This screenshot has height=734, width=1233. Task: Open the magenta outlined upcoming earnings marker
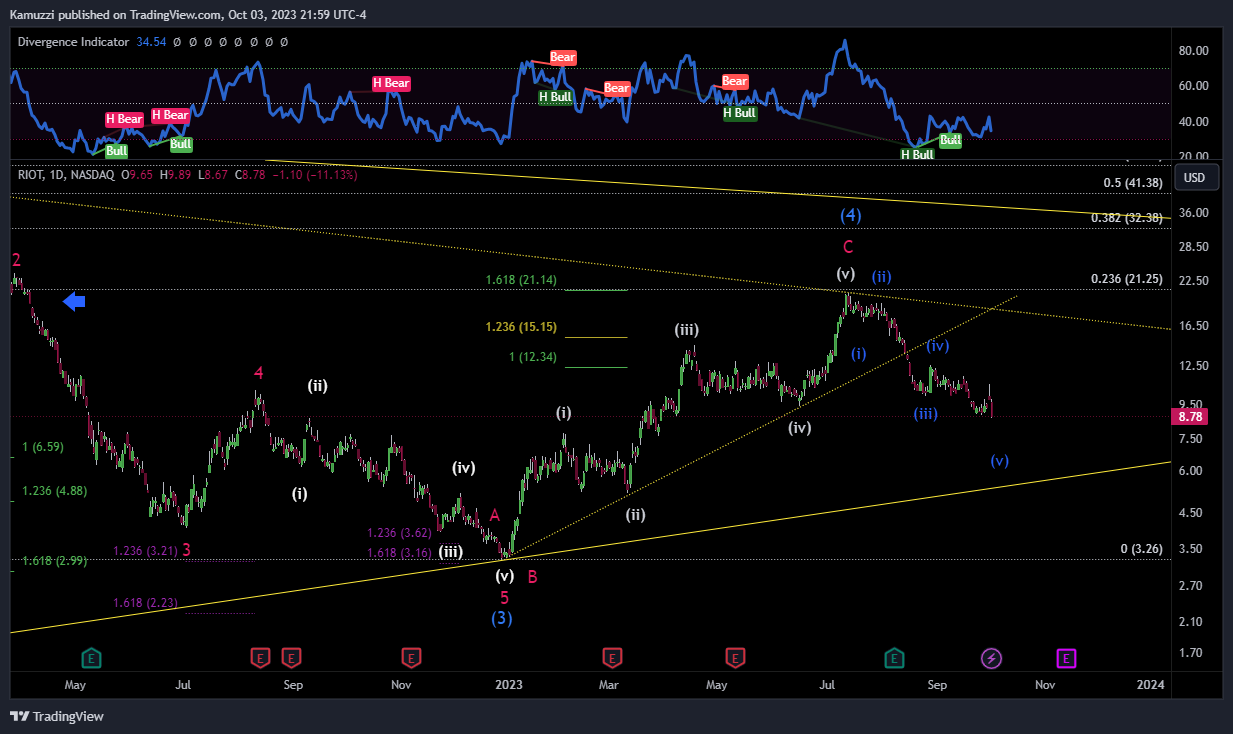click(x=1066, y=658)
